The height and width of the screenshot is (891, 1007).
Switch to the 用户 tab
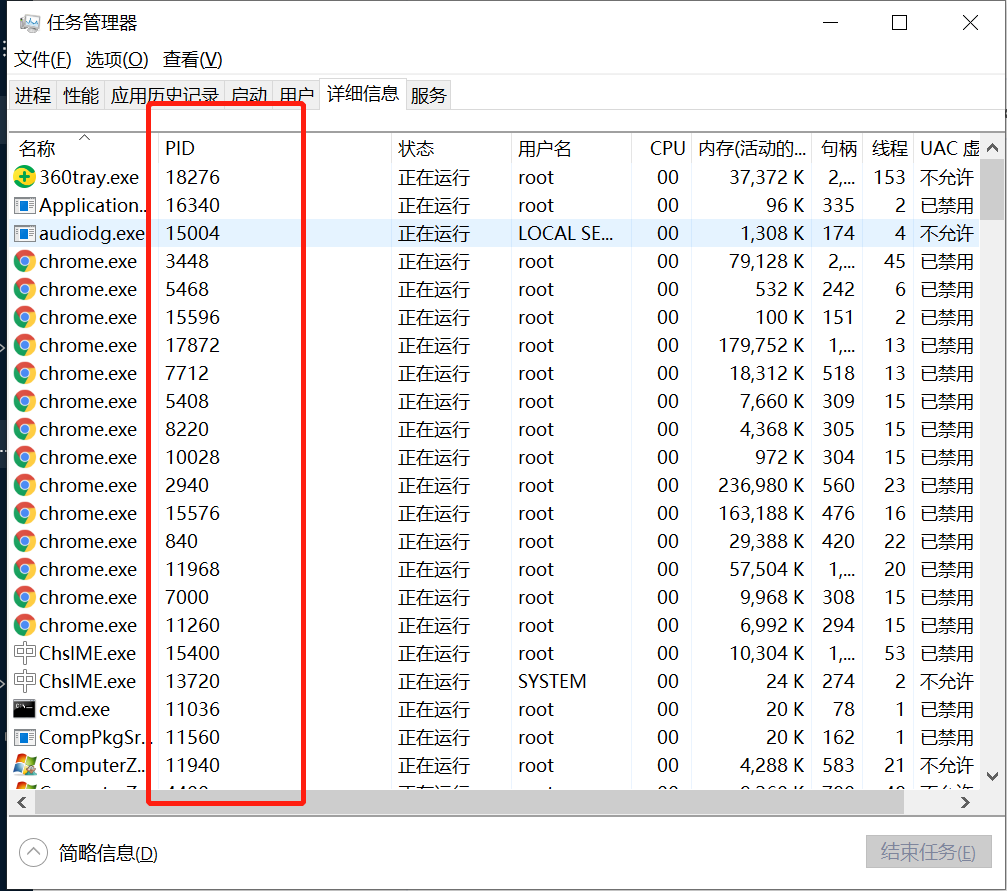click(x=296, y=96)
